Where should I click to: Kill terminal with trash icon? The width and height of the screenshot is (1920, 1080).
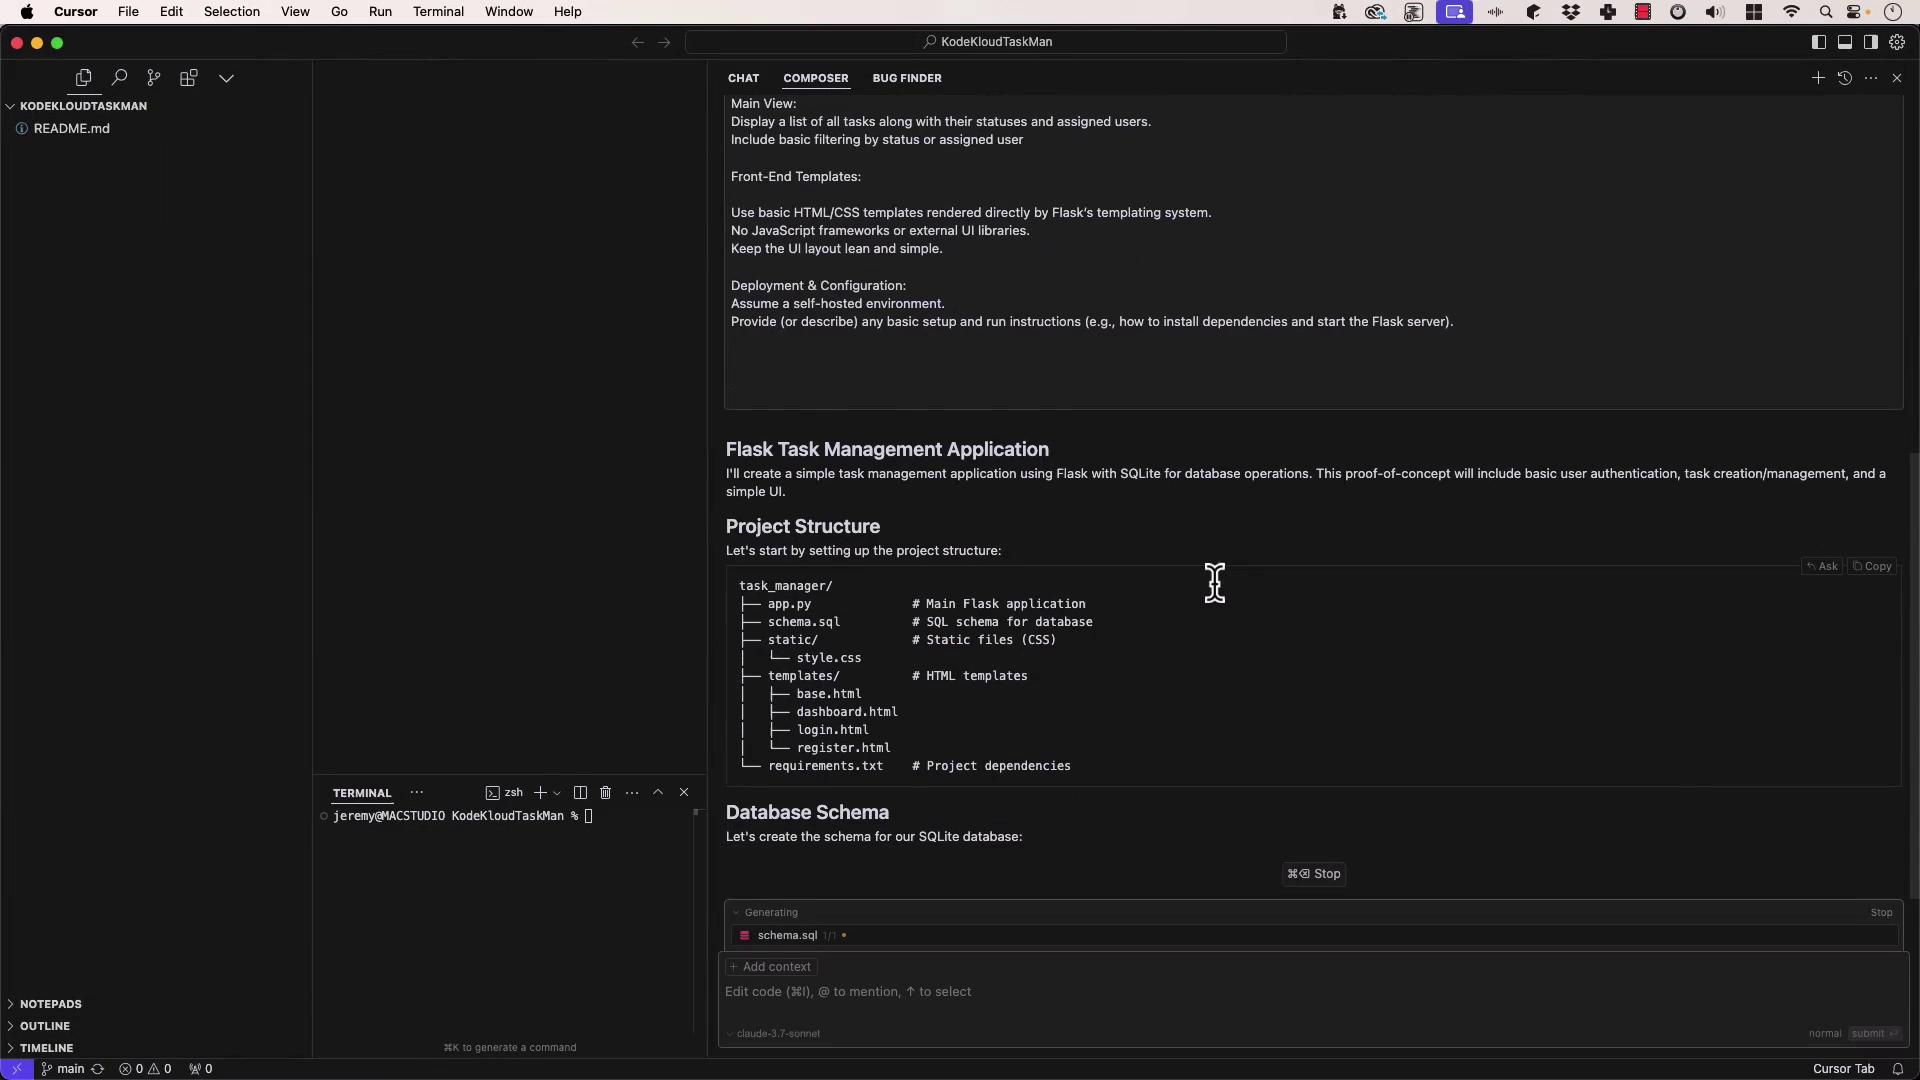tap(605, 793)
